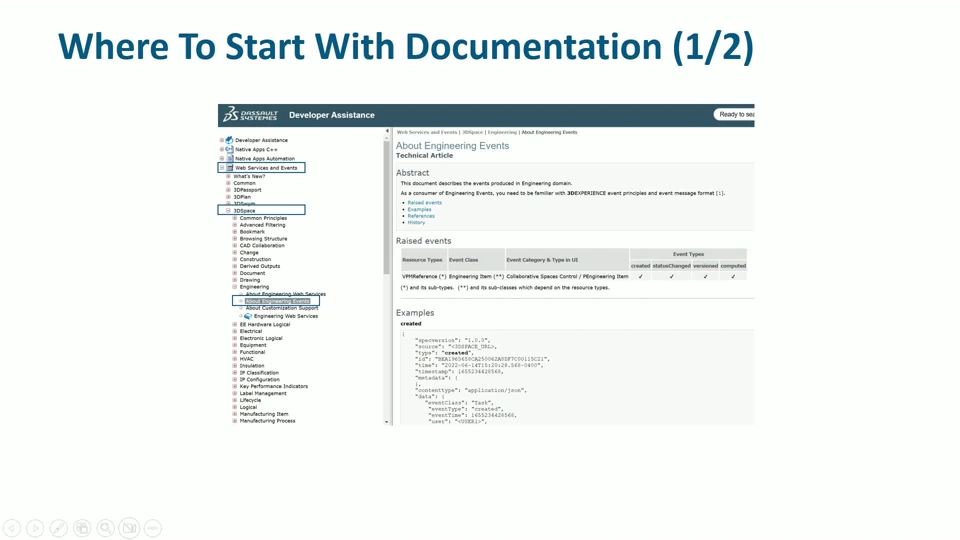Collapse the Web Services and Events node

coord(222,168)
